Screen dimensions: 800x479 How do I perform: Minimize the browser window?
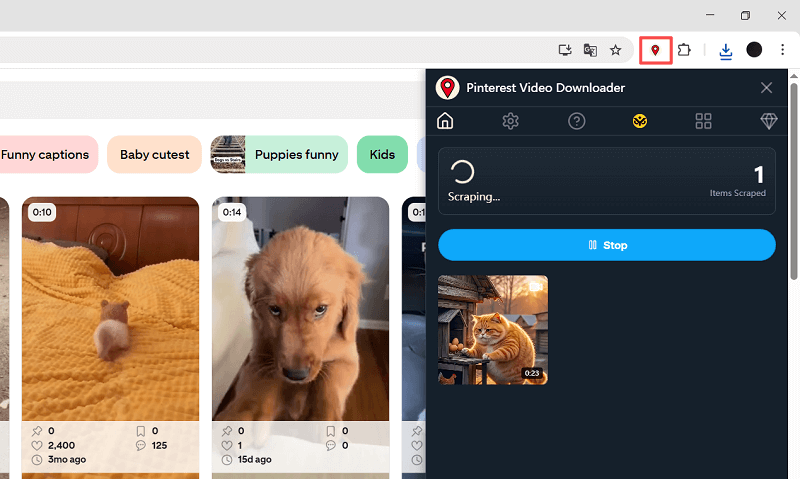[x=710, y=15]
